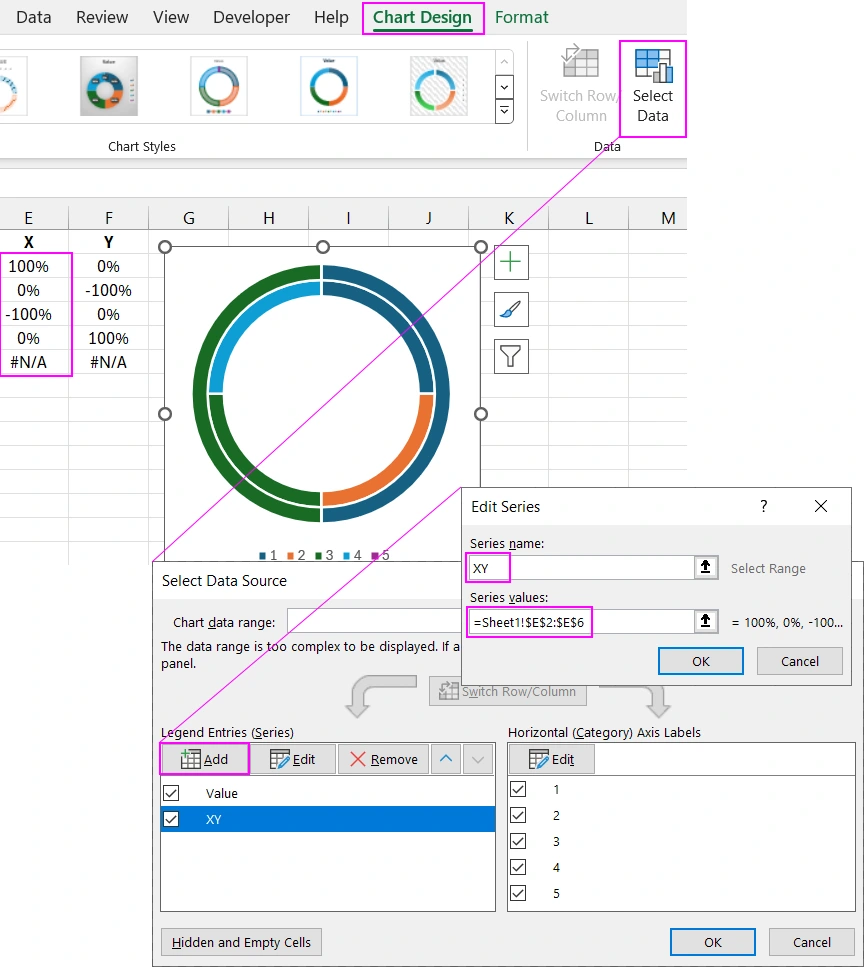Confirm Edit Series with OK
The height and width of the screenshot is (967, 864).
pos(700,660)
